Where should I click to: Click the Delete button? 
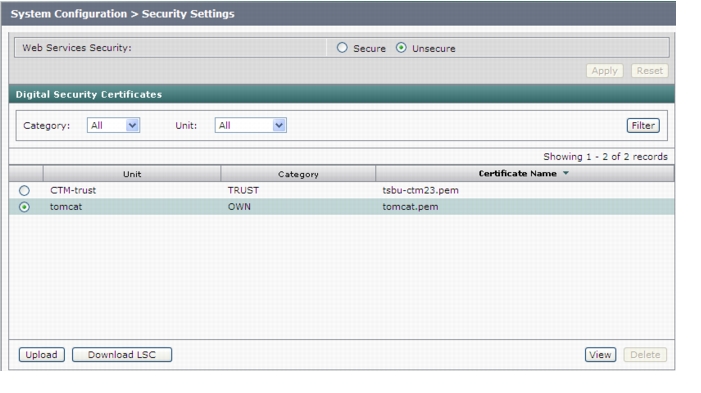coord(645,355)
